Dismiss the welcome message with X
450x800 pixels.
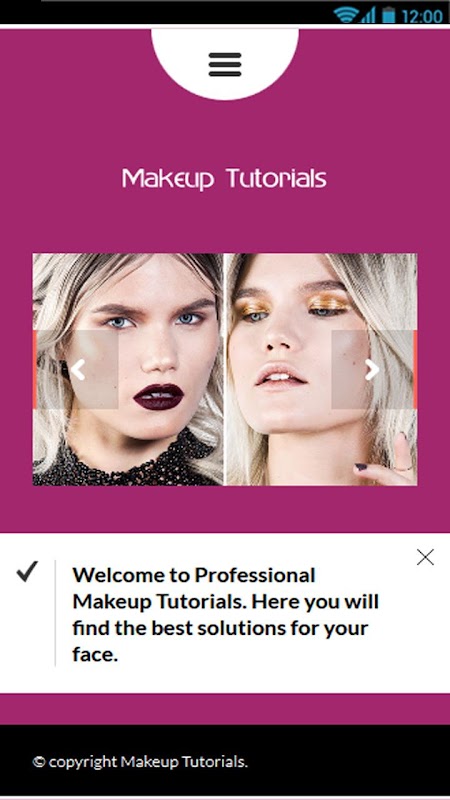(425, 557)
